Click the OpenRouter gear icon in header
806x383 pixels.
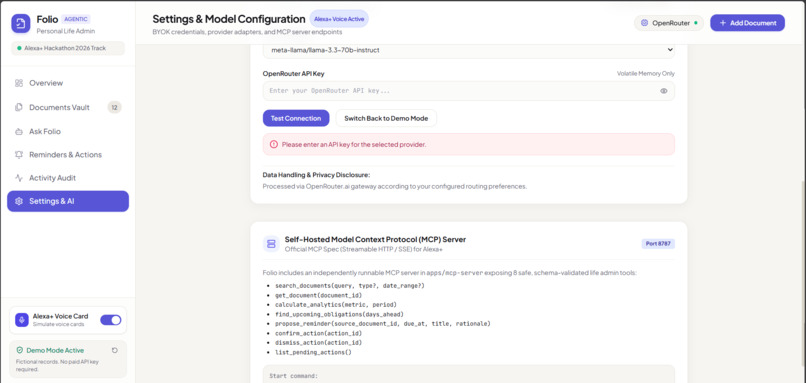click(x=645, y=23)
